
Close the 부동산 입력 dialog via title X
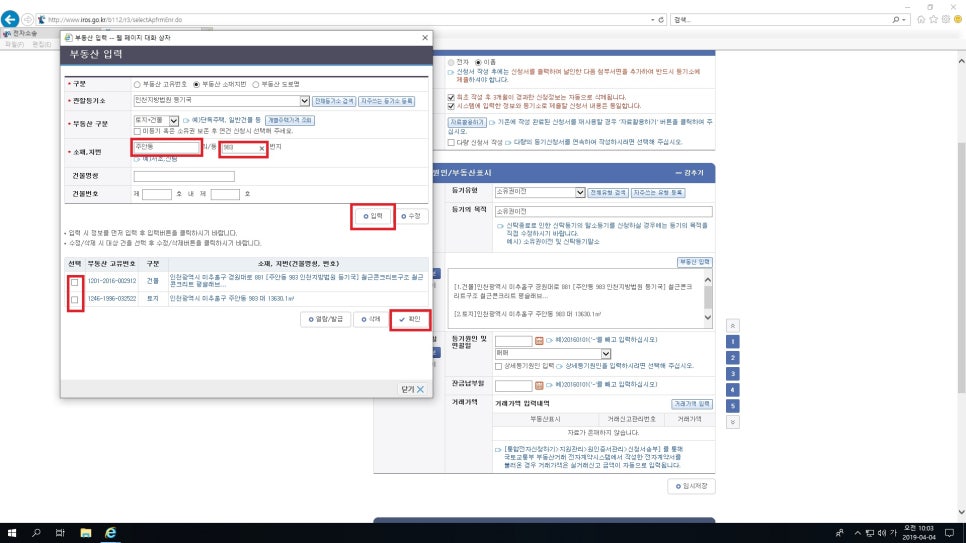point(424,38)
